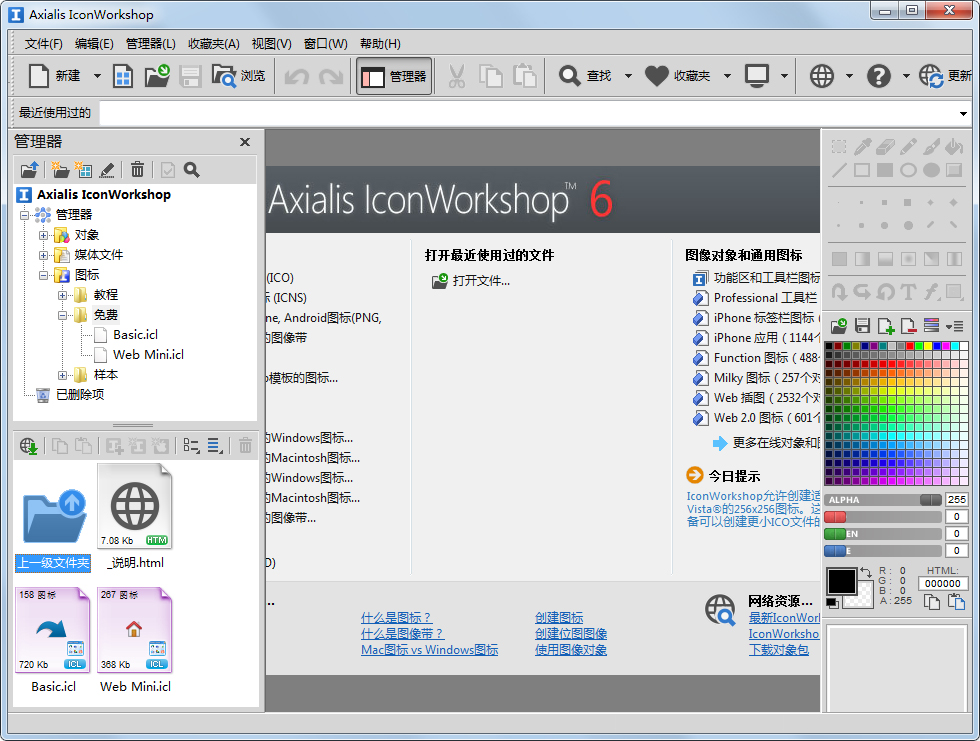Select the Basic.icl 158 图标 thumbnail
This screenshot has height=741, width=980.
coord(53,640)
